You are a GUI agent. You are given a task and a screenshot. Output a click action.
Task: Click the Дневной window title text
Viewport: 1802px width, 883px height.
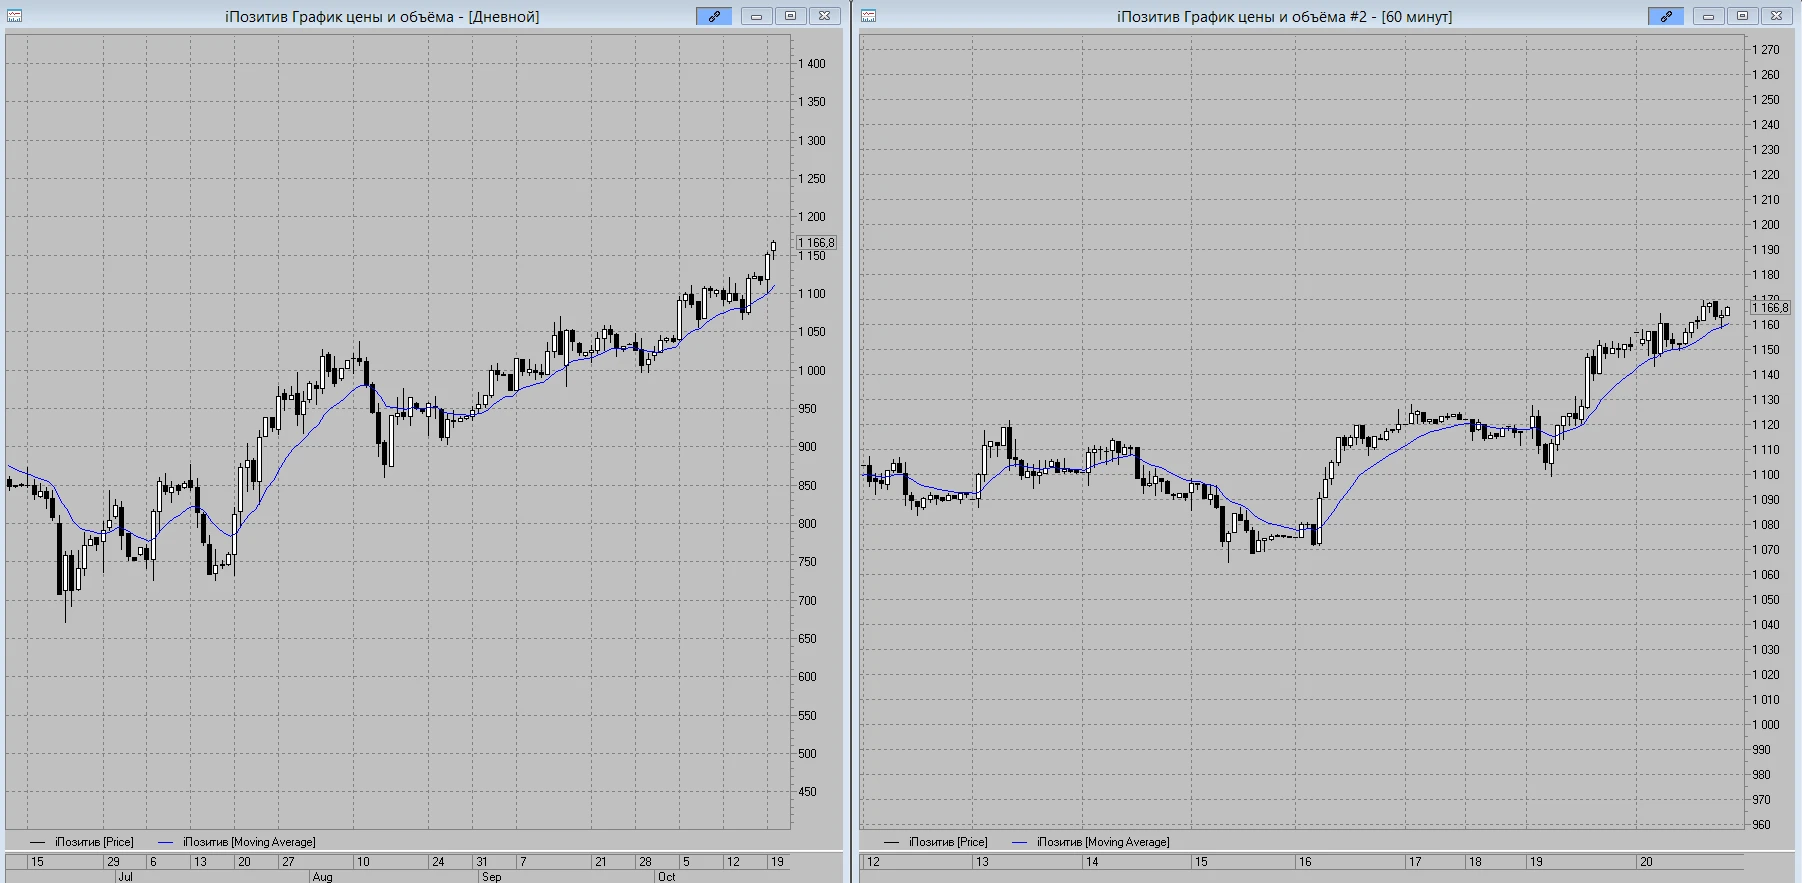click(382, 16)
